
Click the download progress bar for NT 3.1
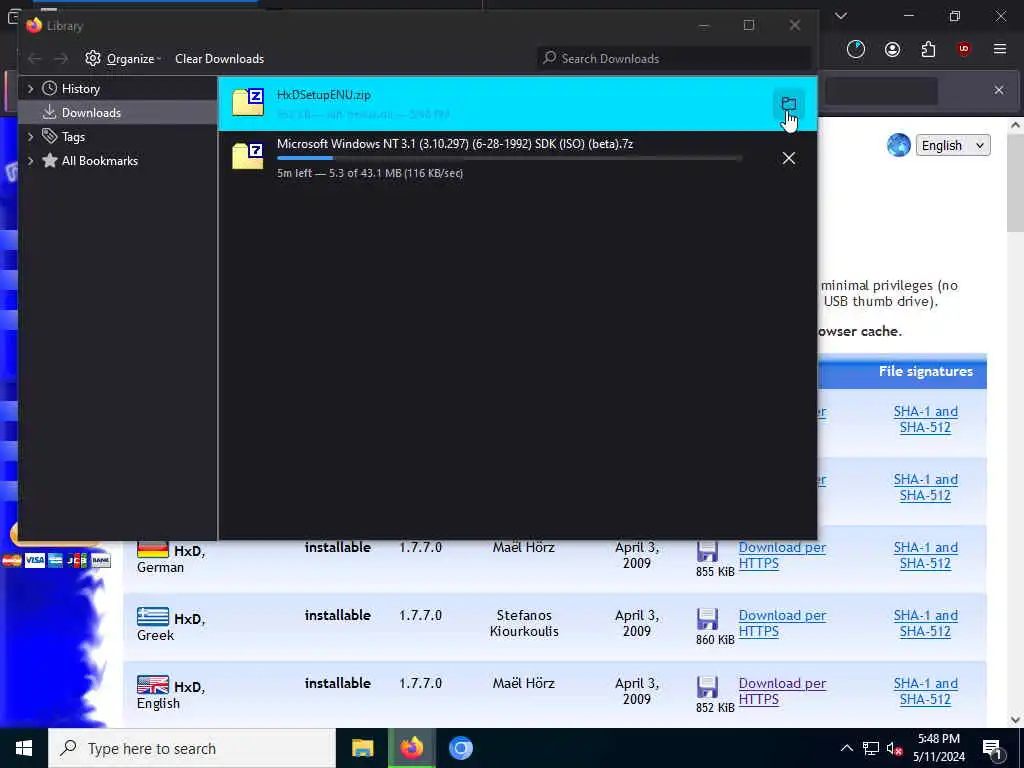point(509,158)
